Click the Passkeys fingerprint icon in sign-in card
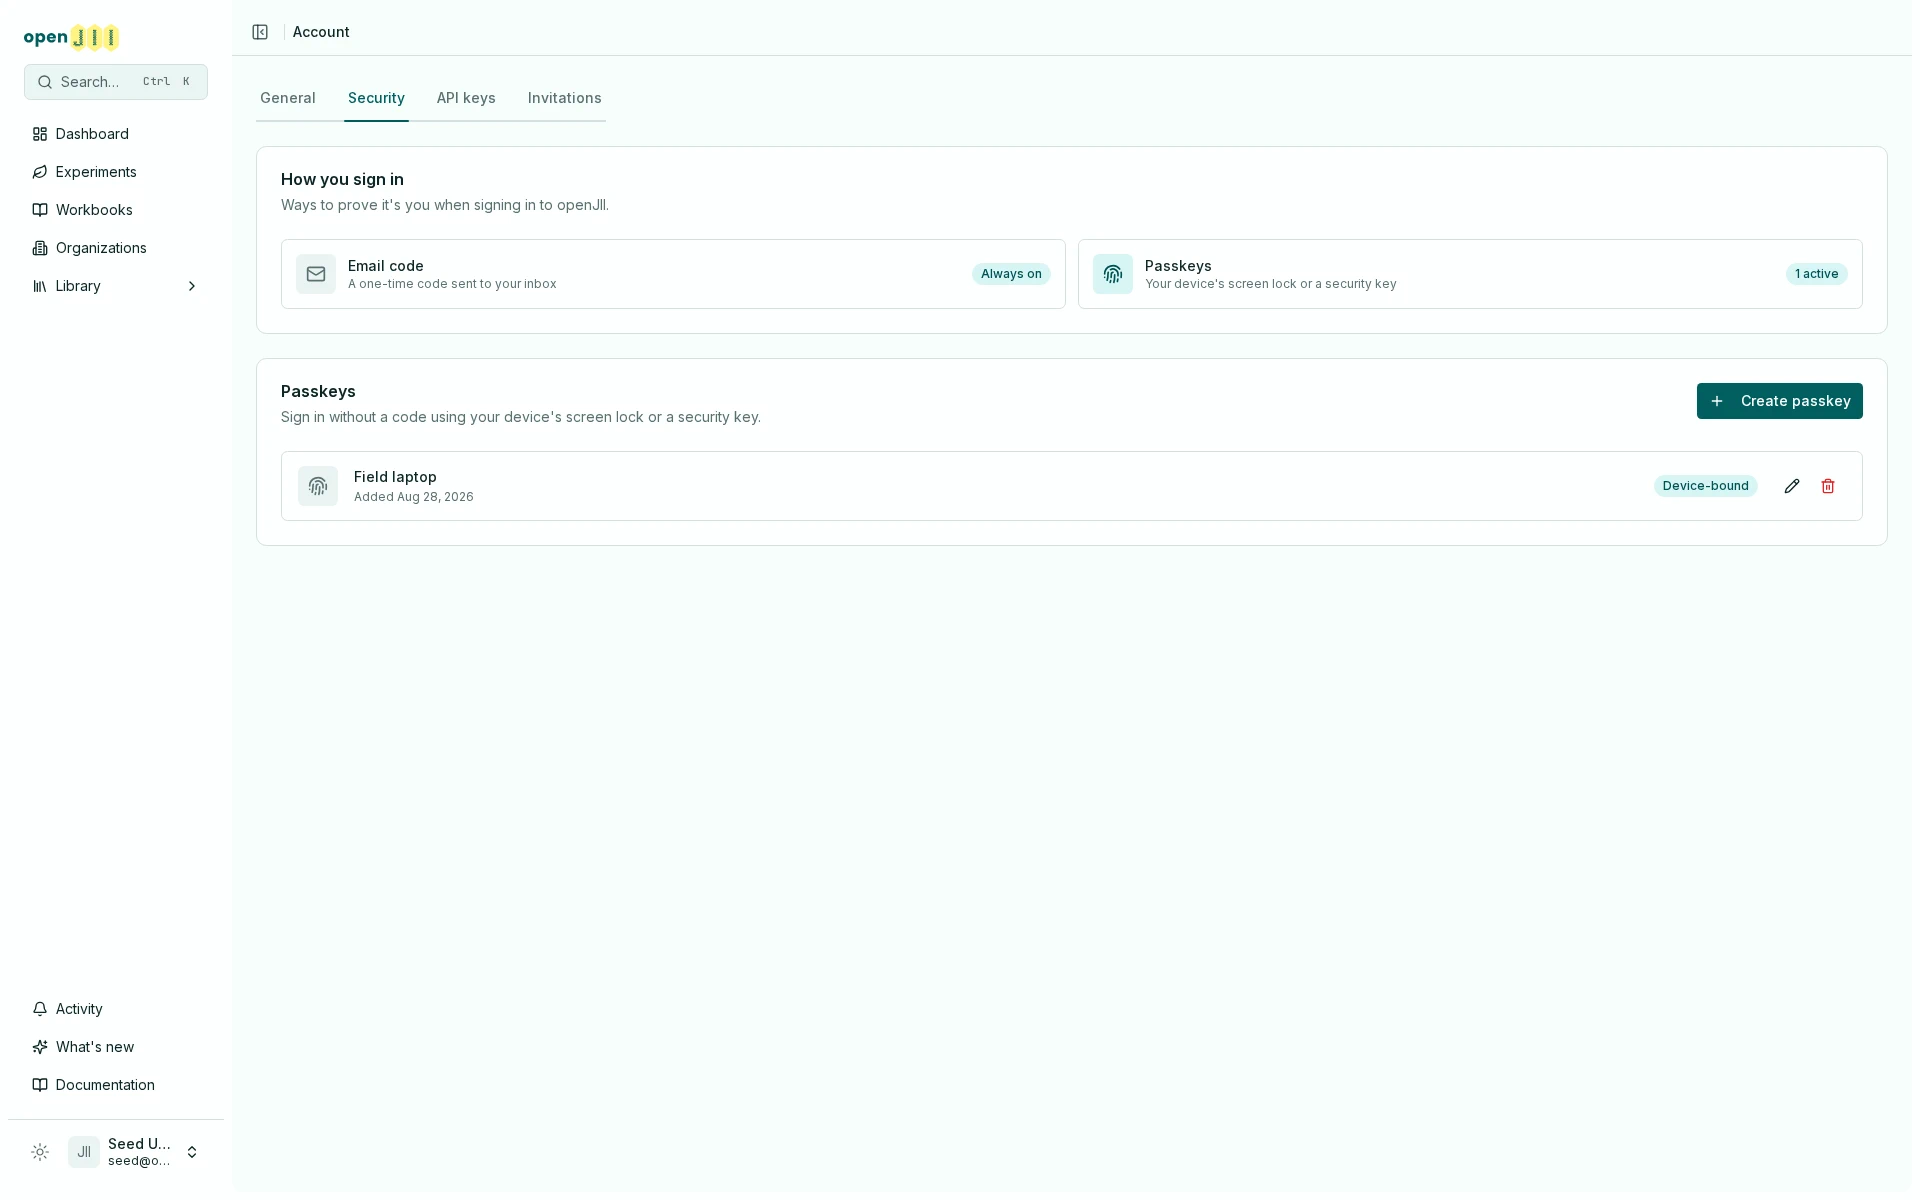 tap(1113, 274)
